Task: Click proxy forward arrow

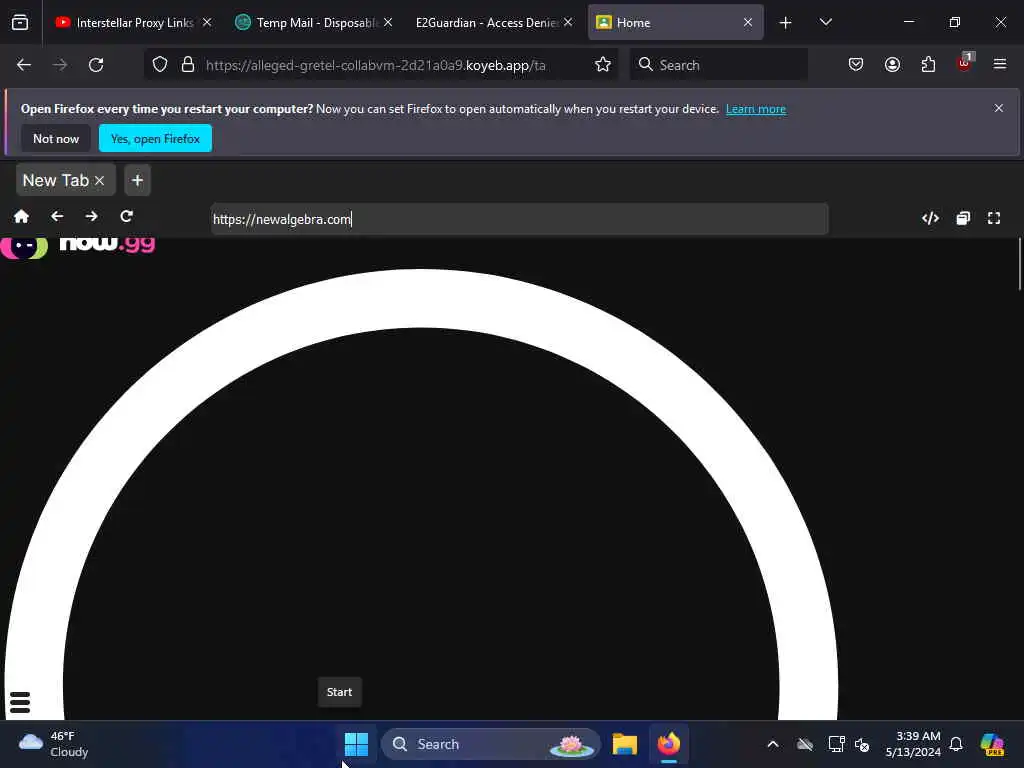Action: (x=91, y=216)
